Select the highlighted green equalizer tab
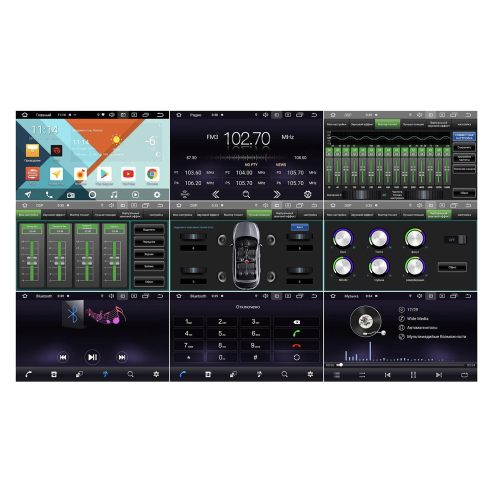The height and width of the screenshot is (500, 500). [x=387, y=124]
